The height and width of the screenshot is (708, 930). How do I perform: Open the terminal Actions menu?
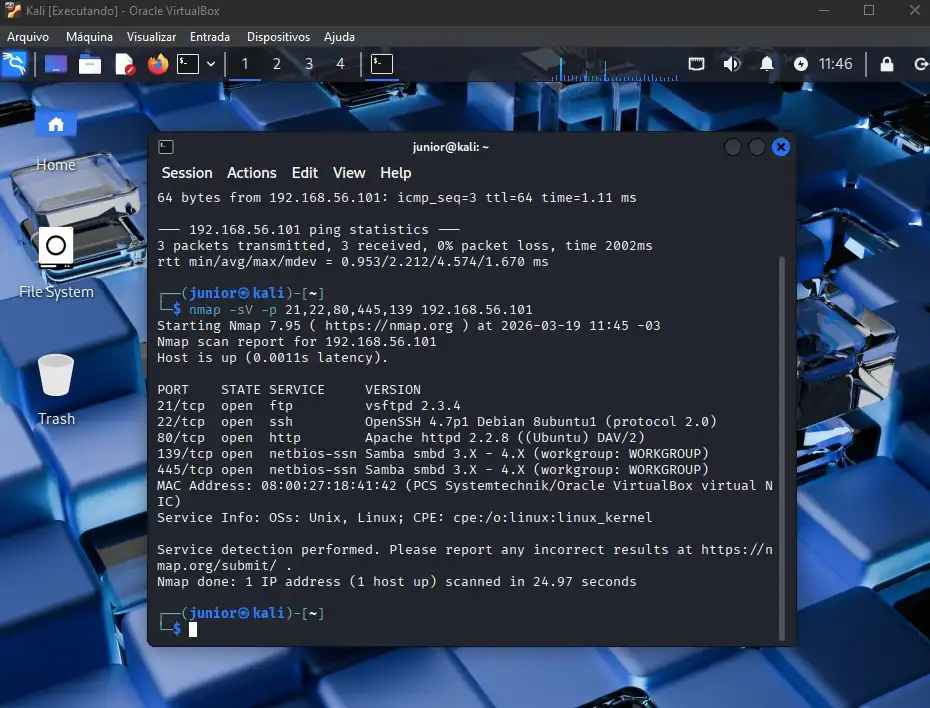(x=251, y=173)
